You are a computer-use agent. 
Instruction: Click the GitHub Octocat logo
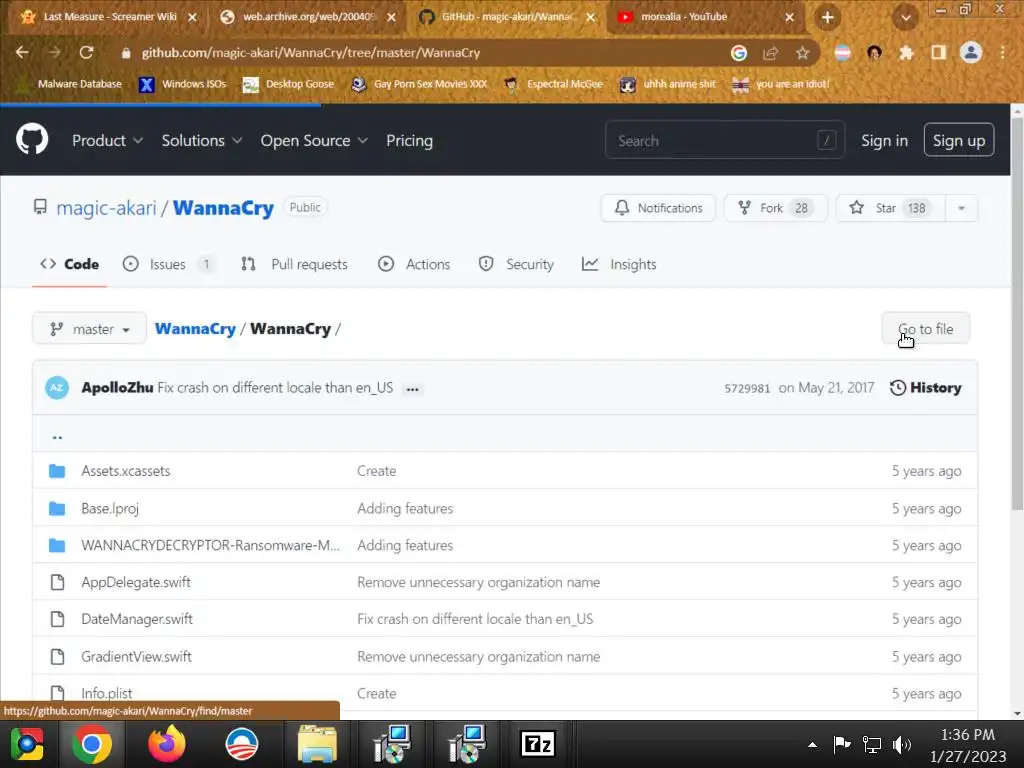pos(32,139)
